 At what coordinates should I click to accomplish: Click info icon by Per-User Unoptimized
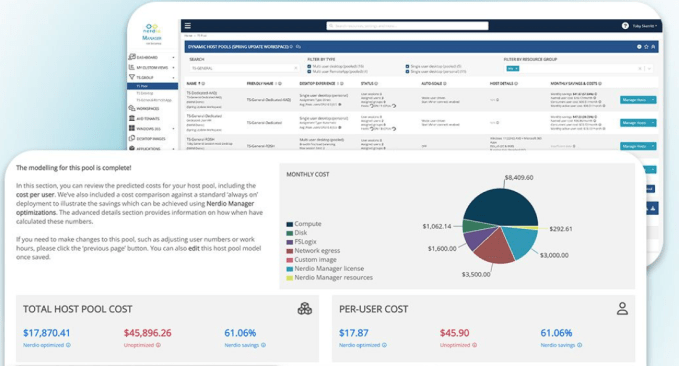click(475, 345)
